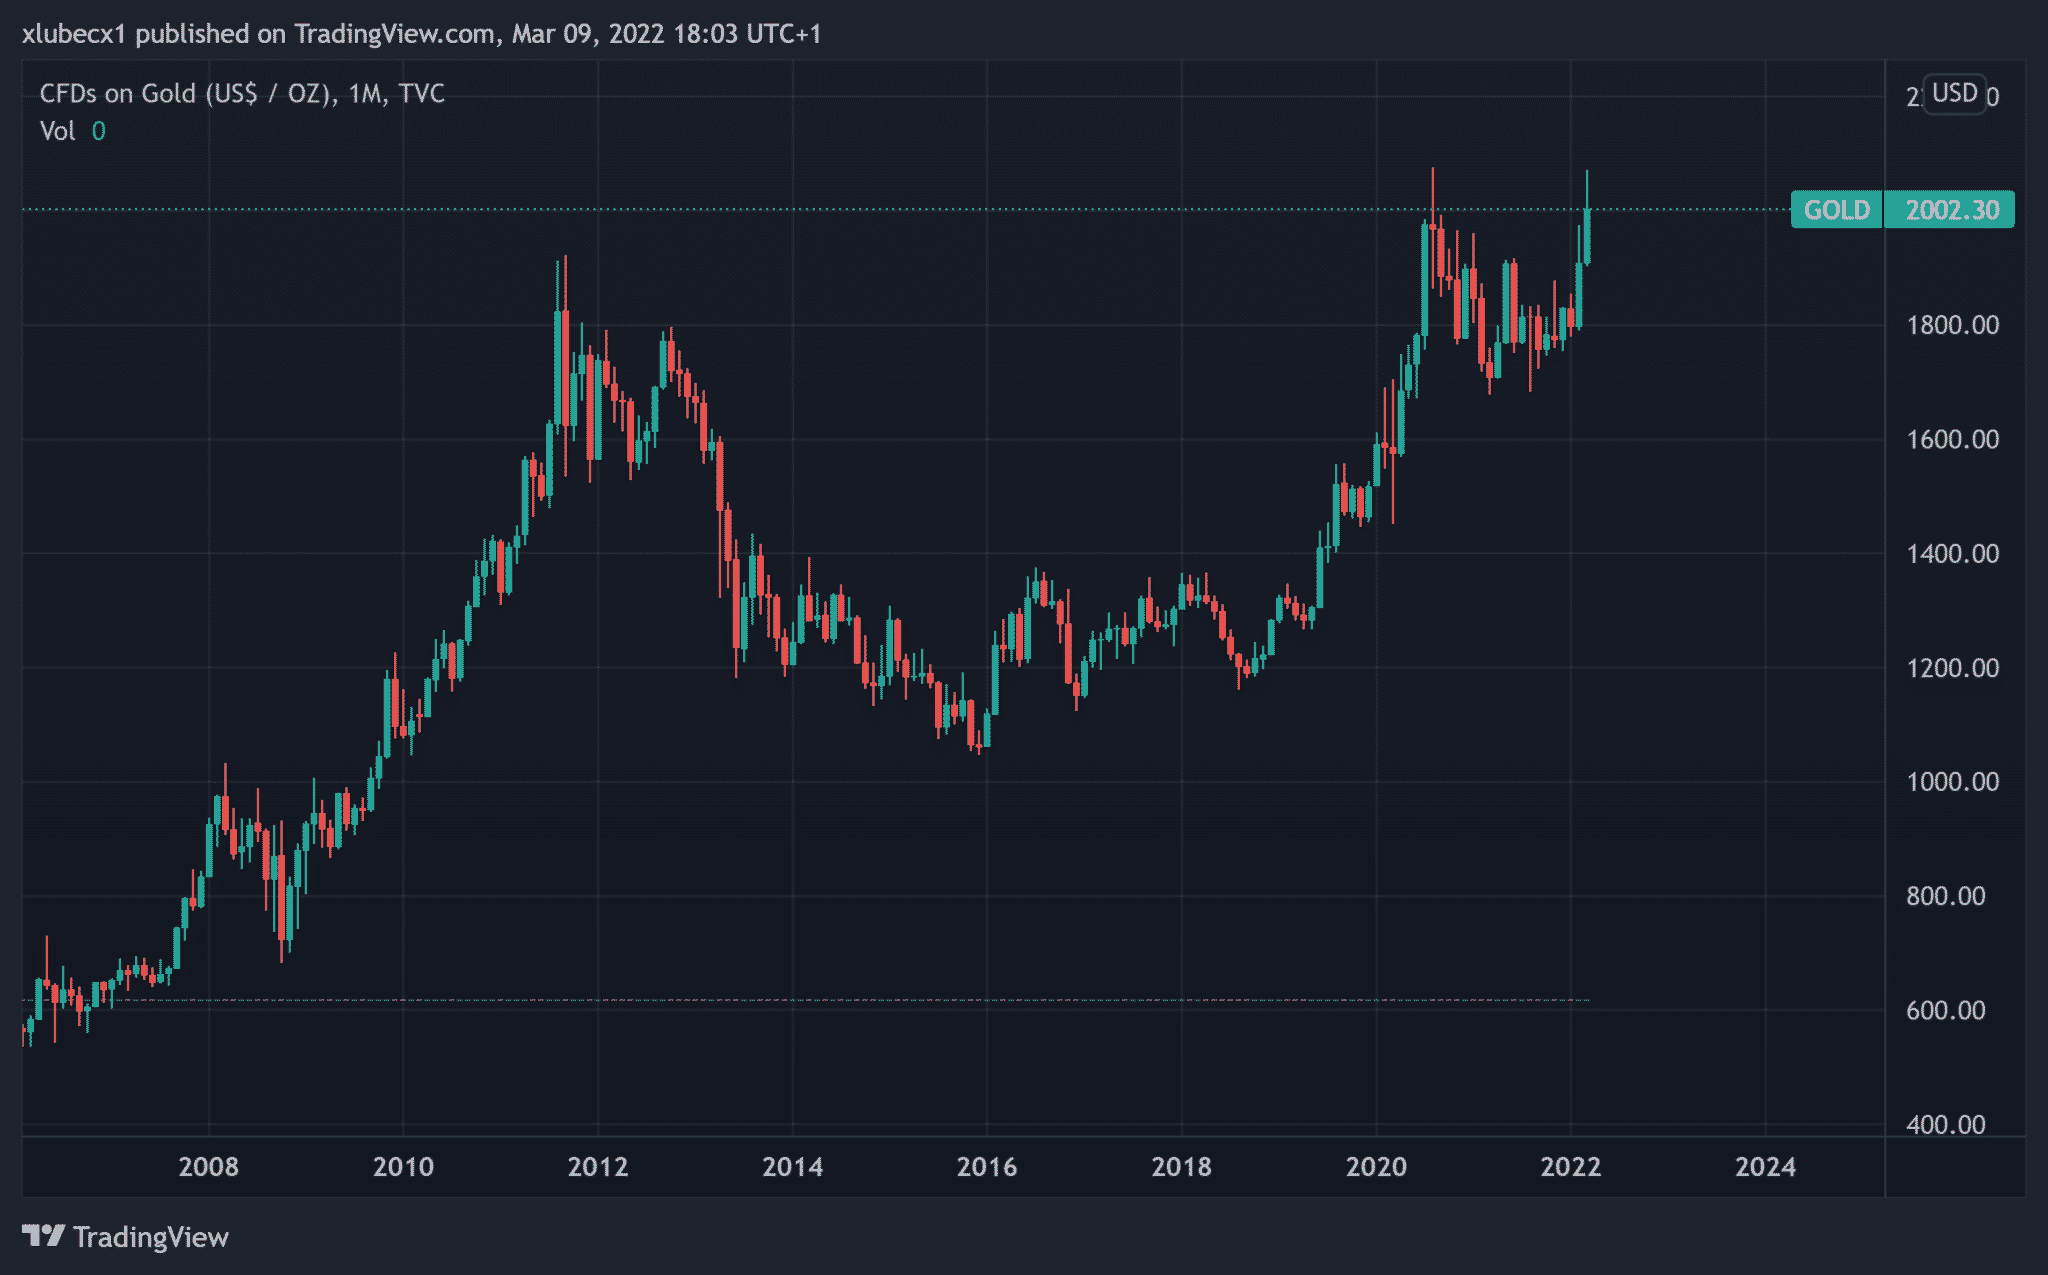The image size is (2048, 1275).
Task: Click the TradingView logo icon
Action: point(43,1237)
